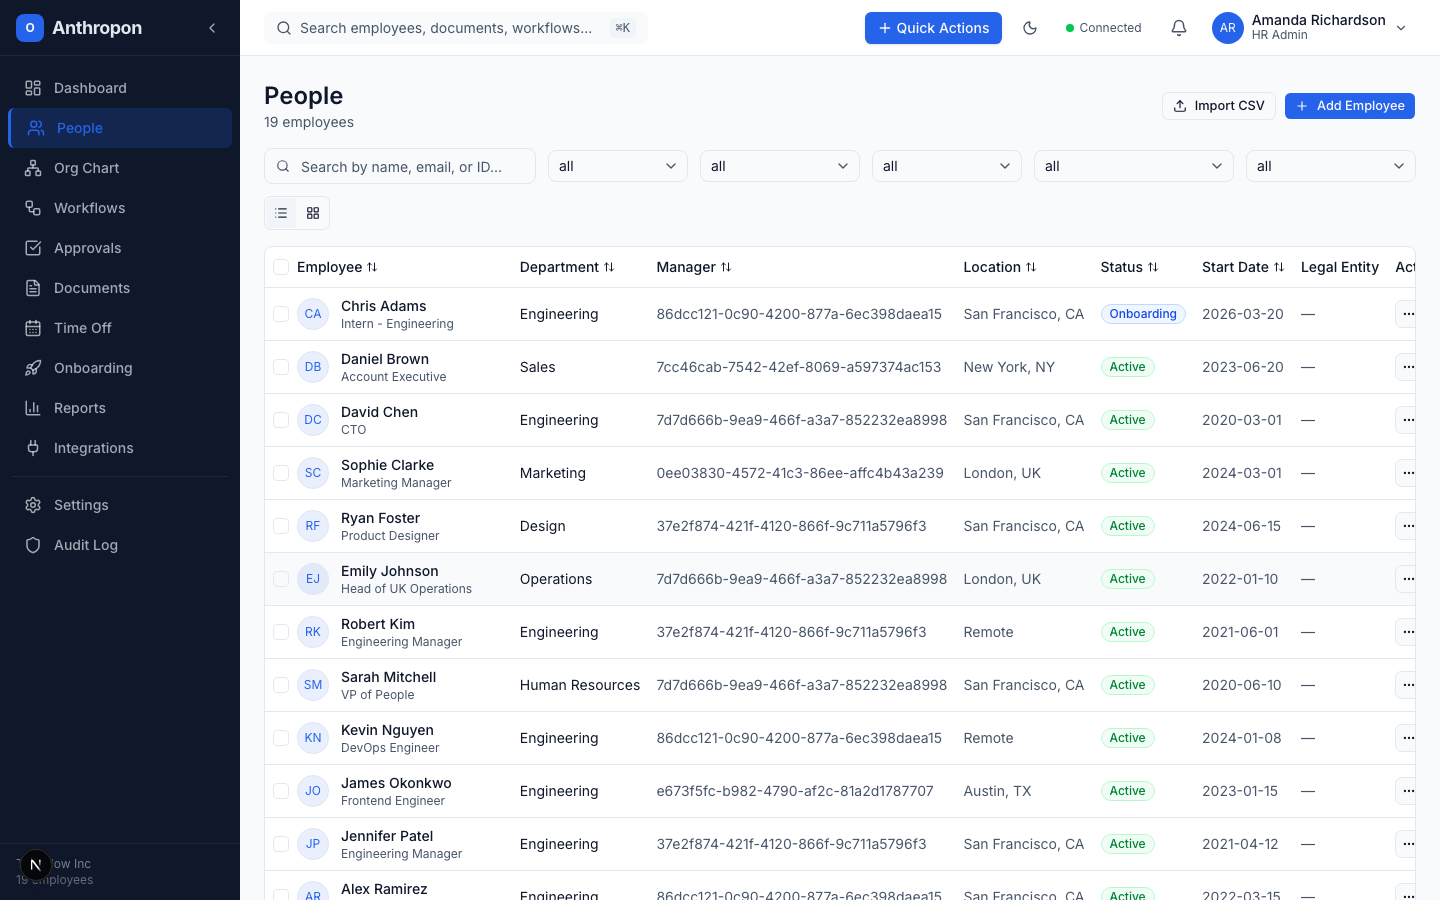The image size is (1440, 900).
Task: Switch to list view layout
Action: tap(281, 213)
